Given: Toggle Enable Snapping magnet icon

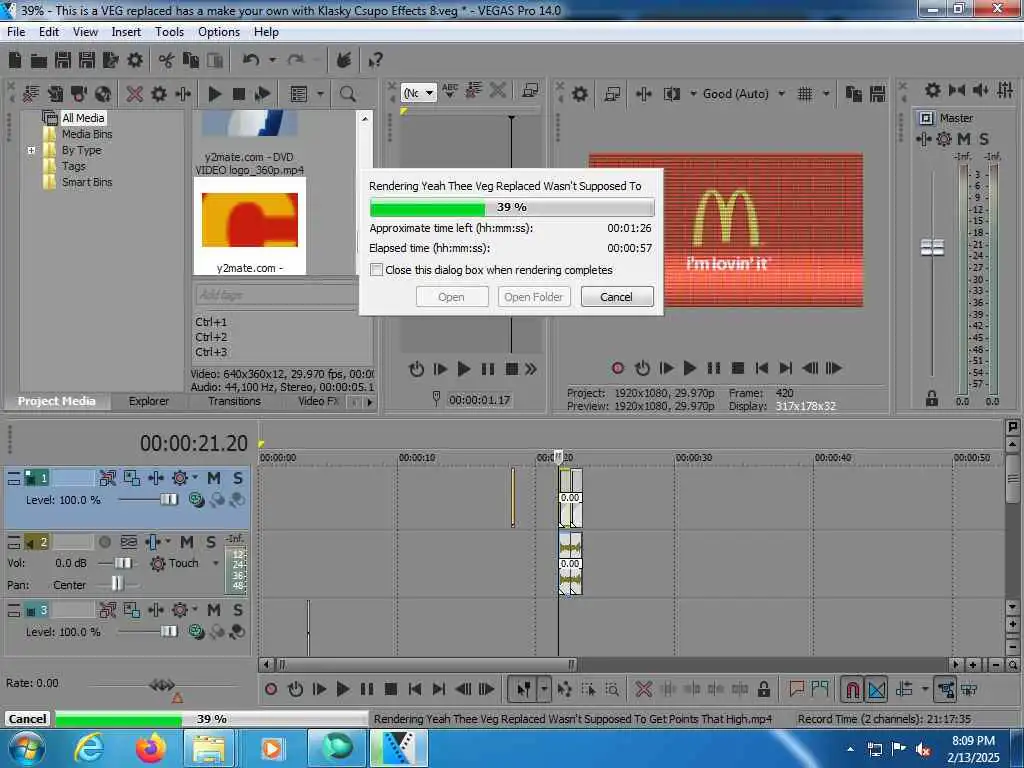Looking at the screenshot, I should [852, 689].
